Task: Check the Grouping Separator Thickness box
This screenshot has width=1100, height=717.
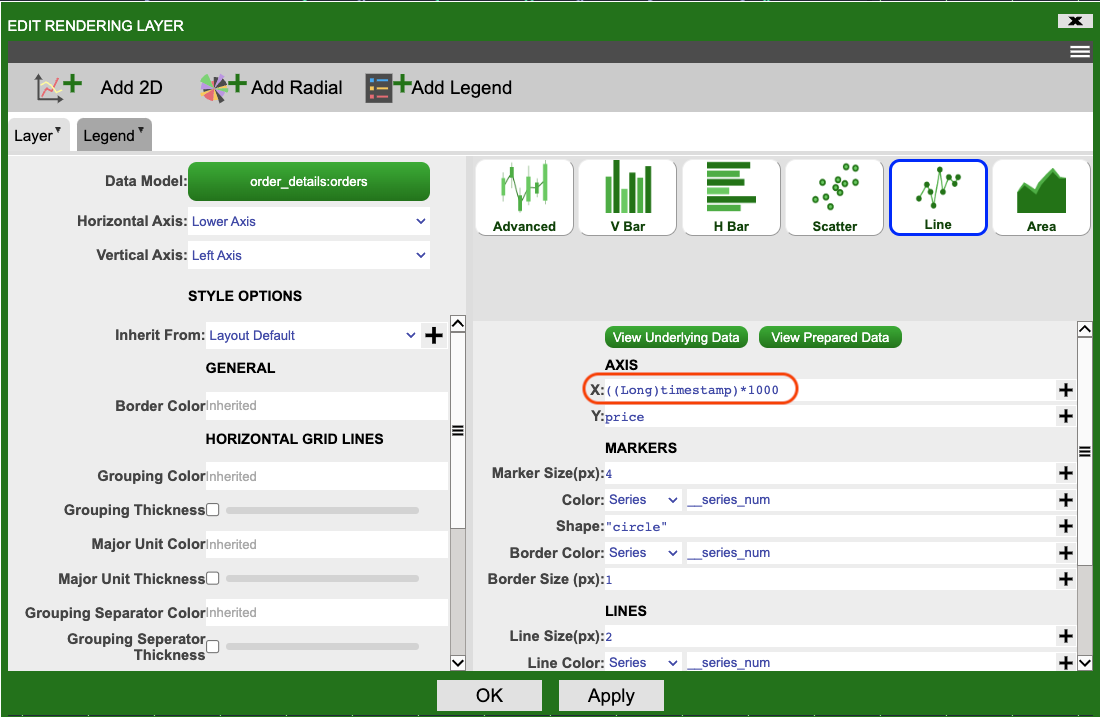Action: click(x=213, y=647)
